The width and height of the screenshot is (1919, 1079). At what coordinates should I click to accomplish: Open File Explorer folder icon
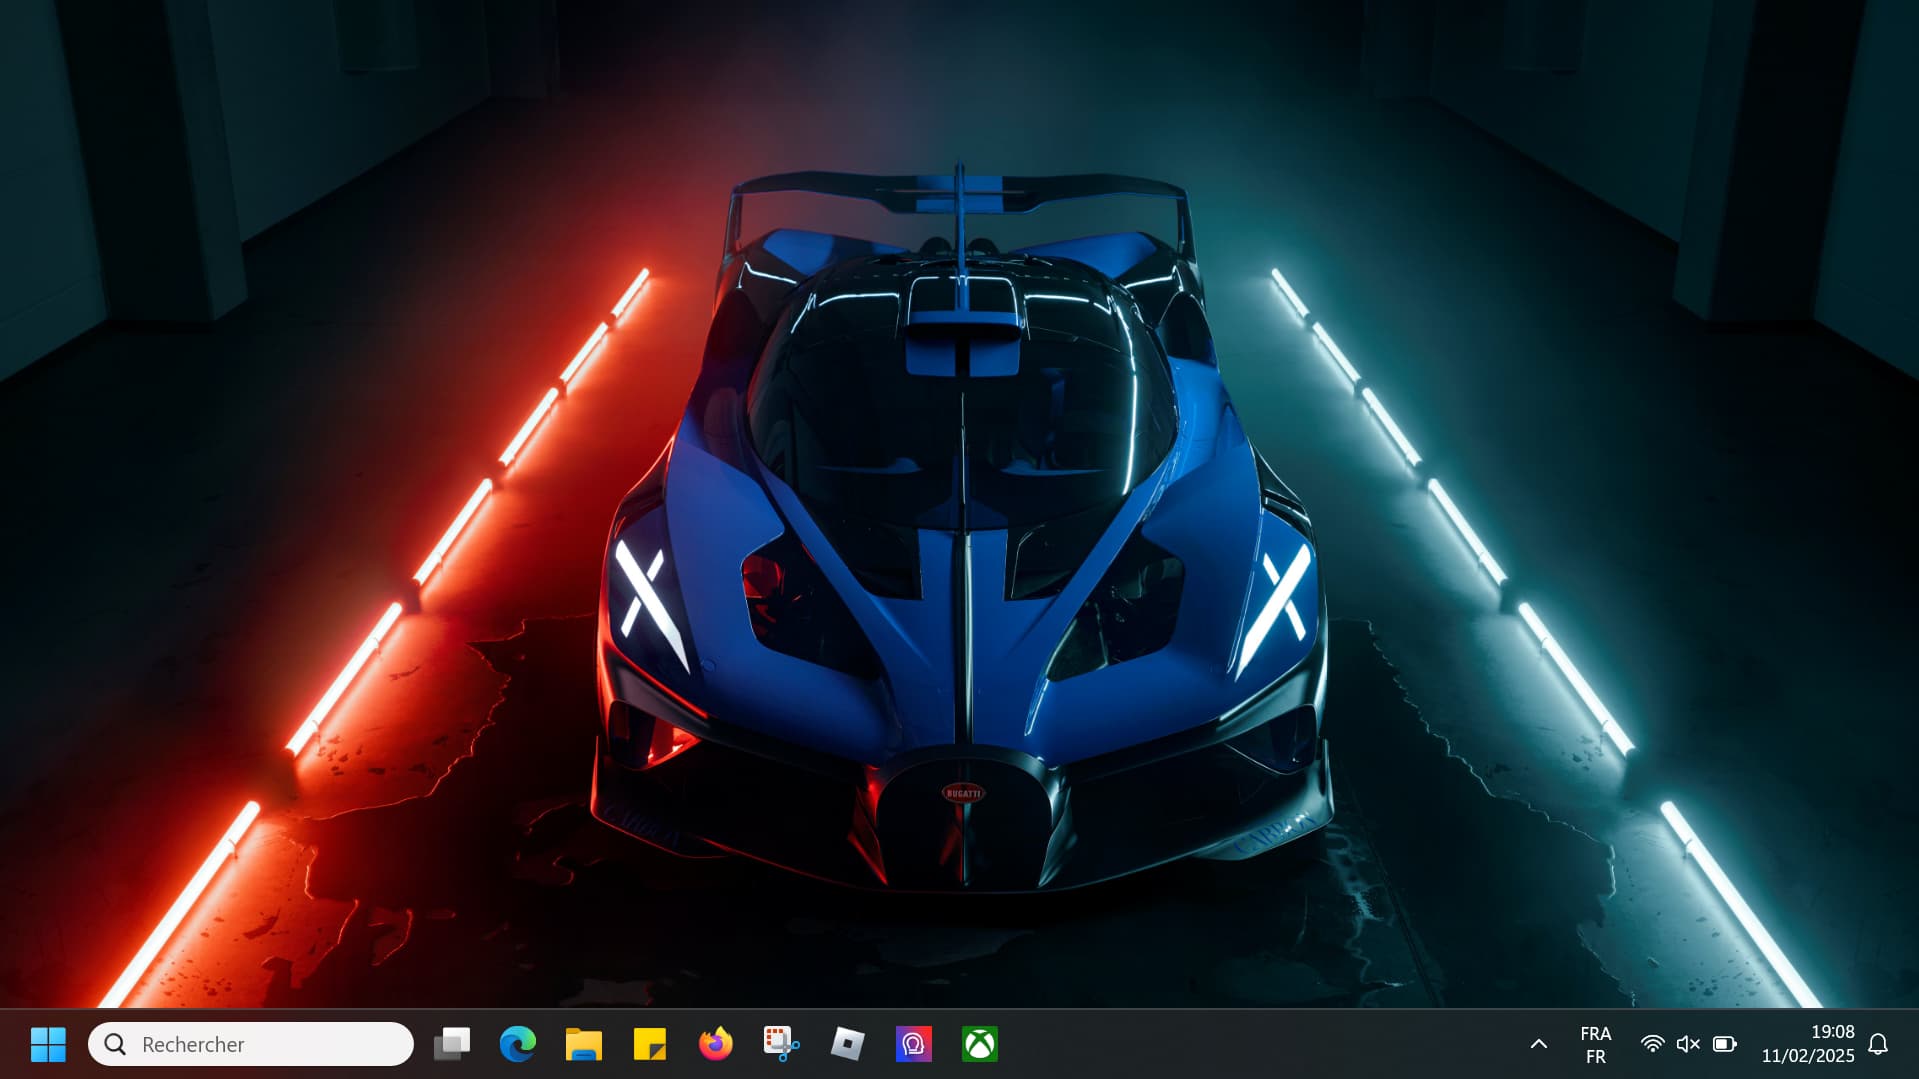583,1044
